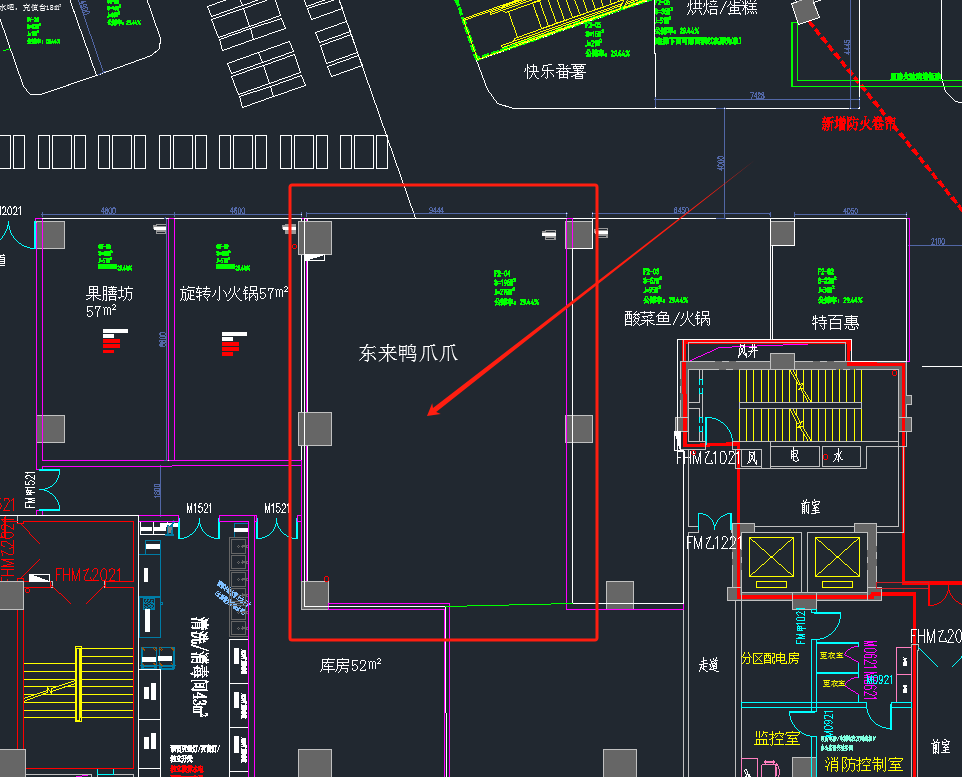Screen dimensions: 962x777
Task: Click the 监控室 room label
Action: coord(777,739)
